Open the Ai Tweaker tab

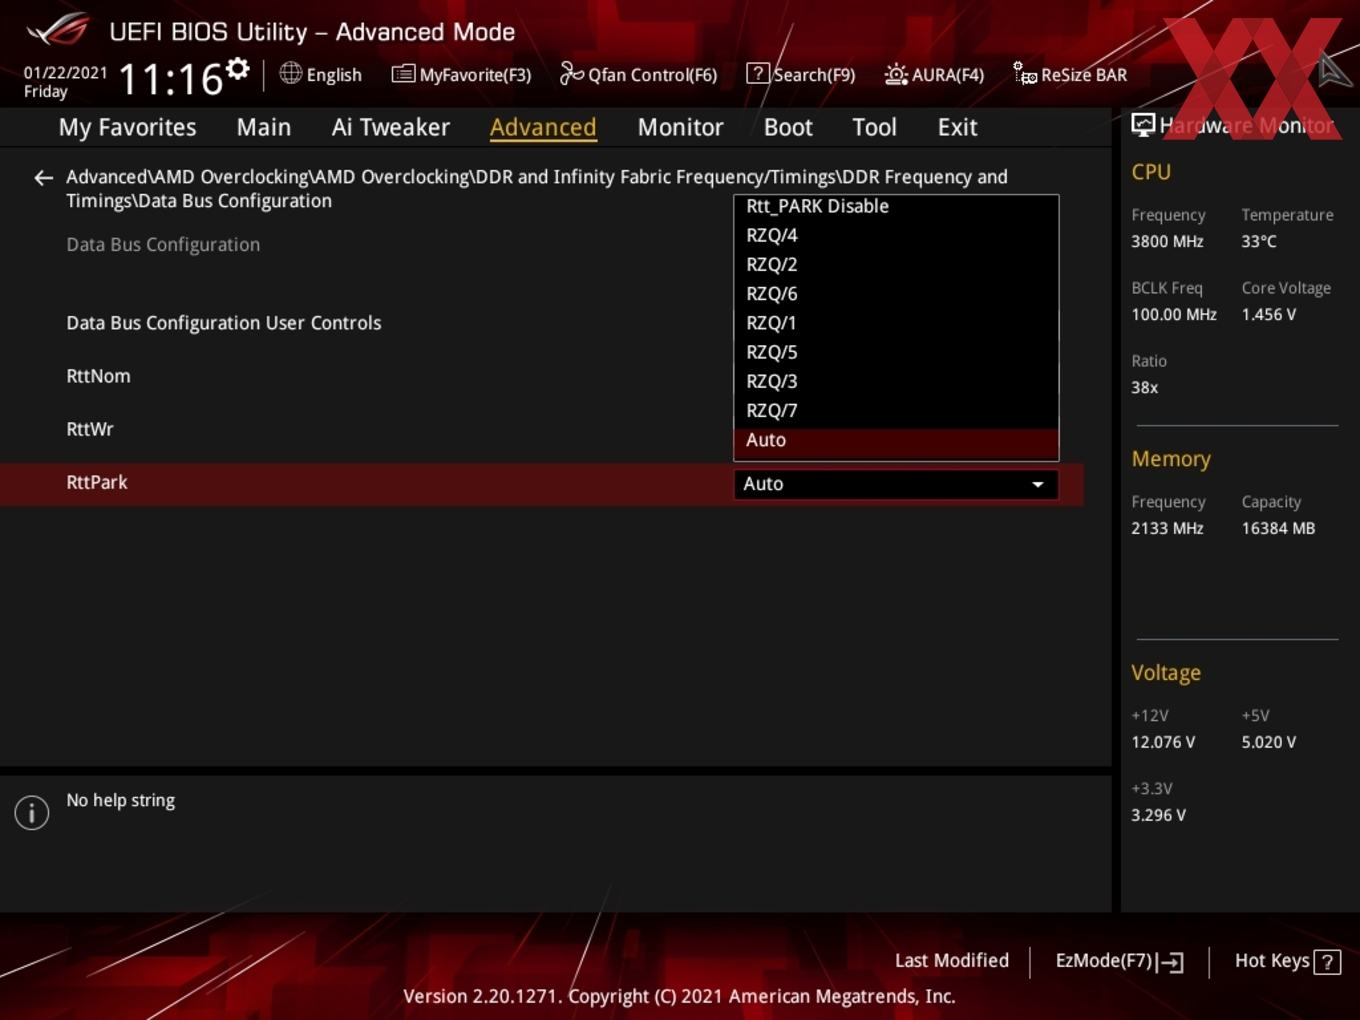[x=391, y=127]
